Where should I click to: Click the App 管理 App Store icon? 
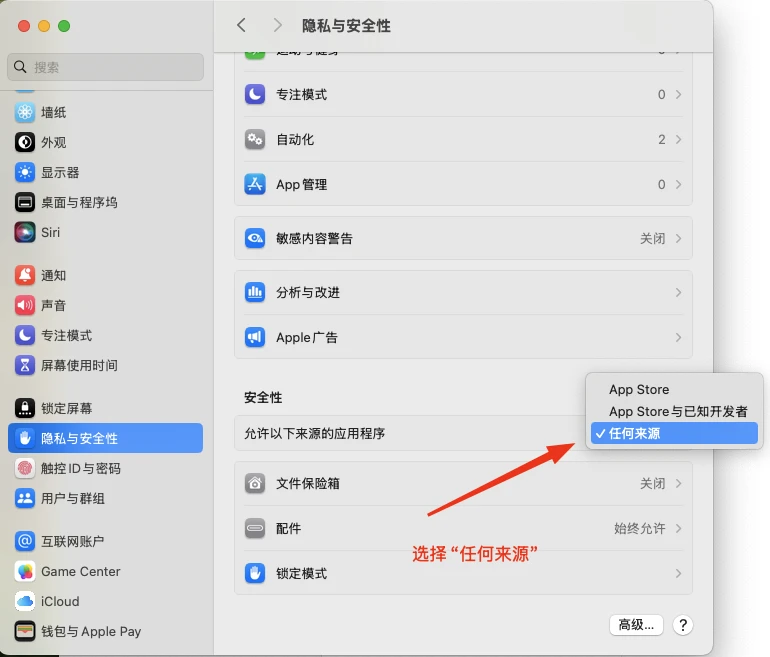pyautogui.click(x=255, y=185)
